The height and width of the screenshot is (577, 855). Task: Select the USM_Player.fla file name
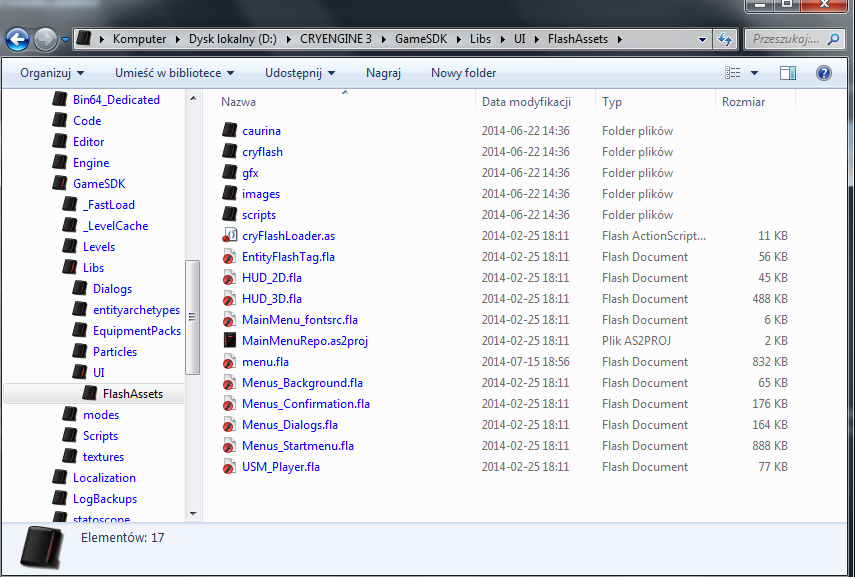[281, 467]
